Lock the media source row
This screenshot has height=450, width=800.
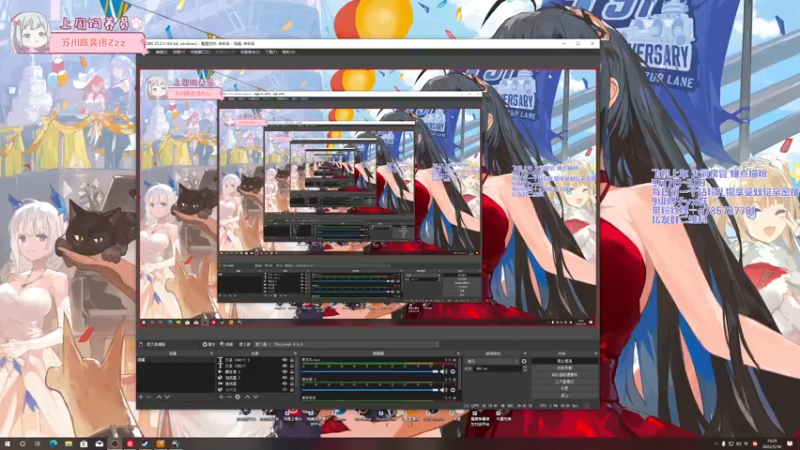pos(292,371)
